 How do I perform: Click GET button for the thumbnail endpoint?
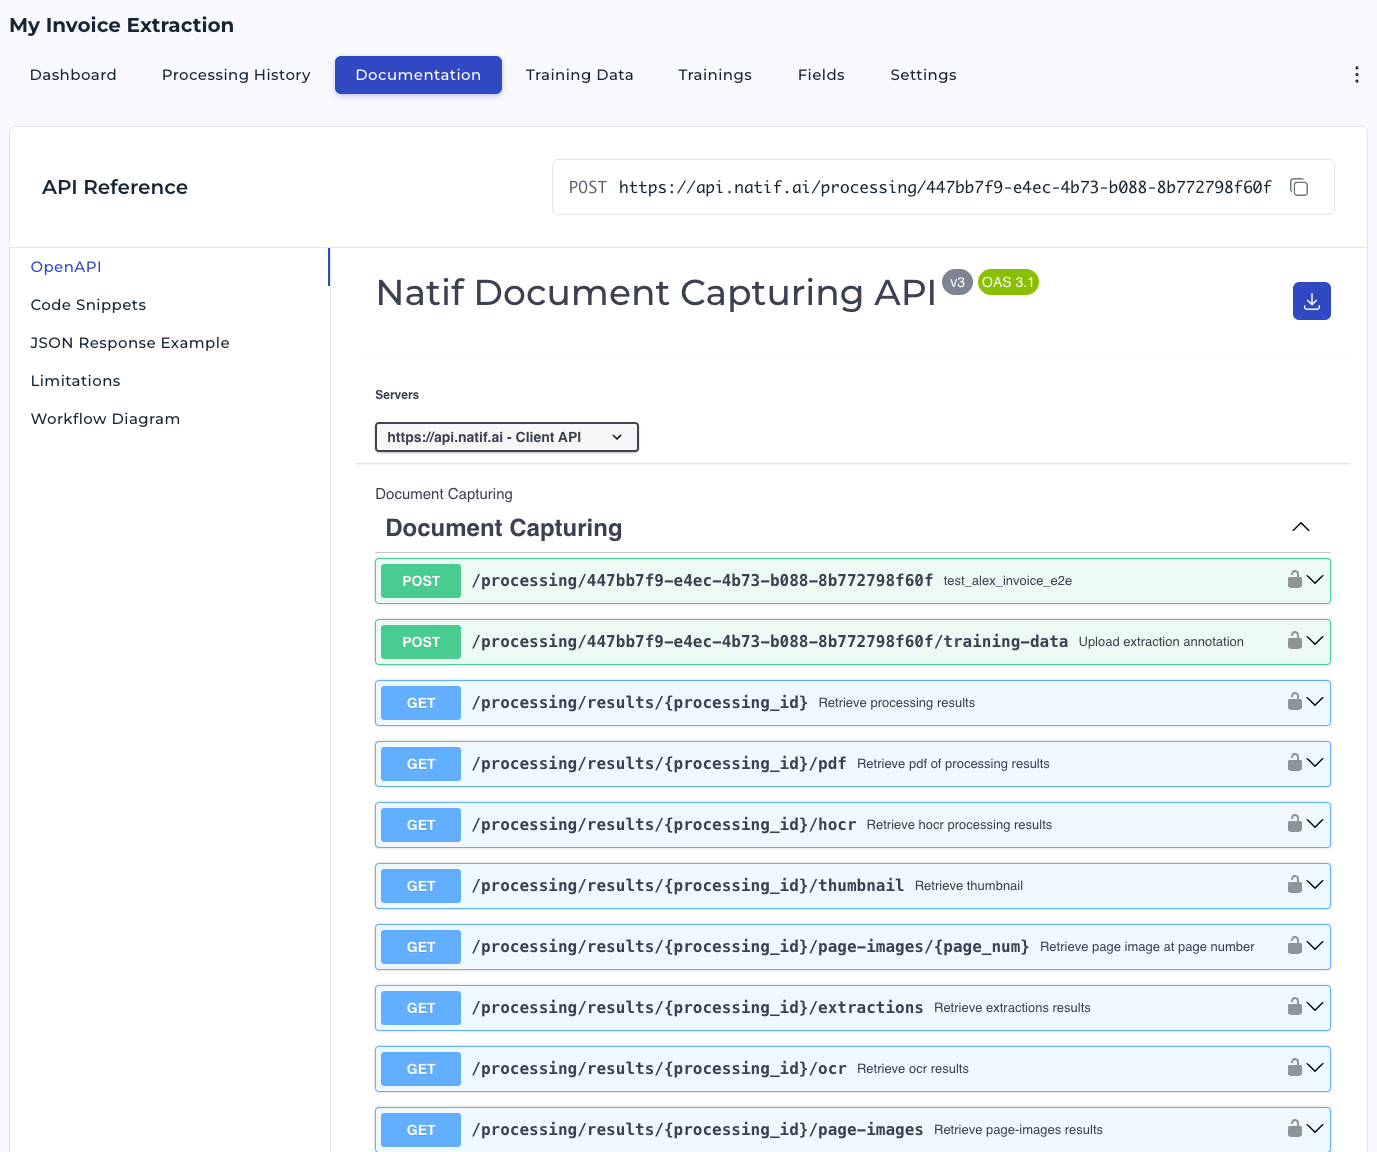point(421,886)
